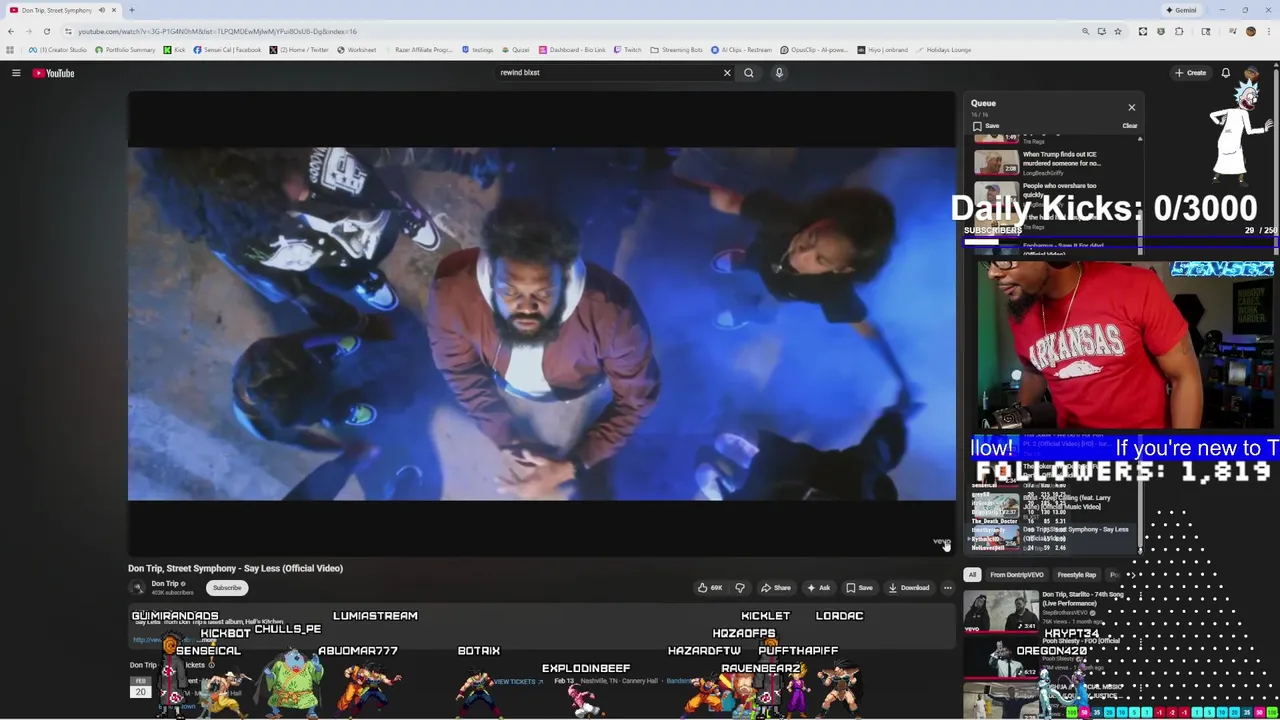Filter suggestions by 'From DontripVEVO'
Viewport: 1280px width, 720px height.
click(1017, 575)
